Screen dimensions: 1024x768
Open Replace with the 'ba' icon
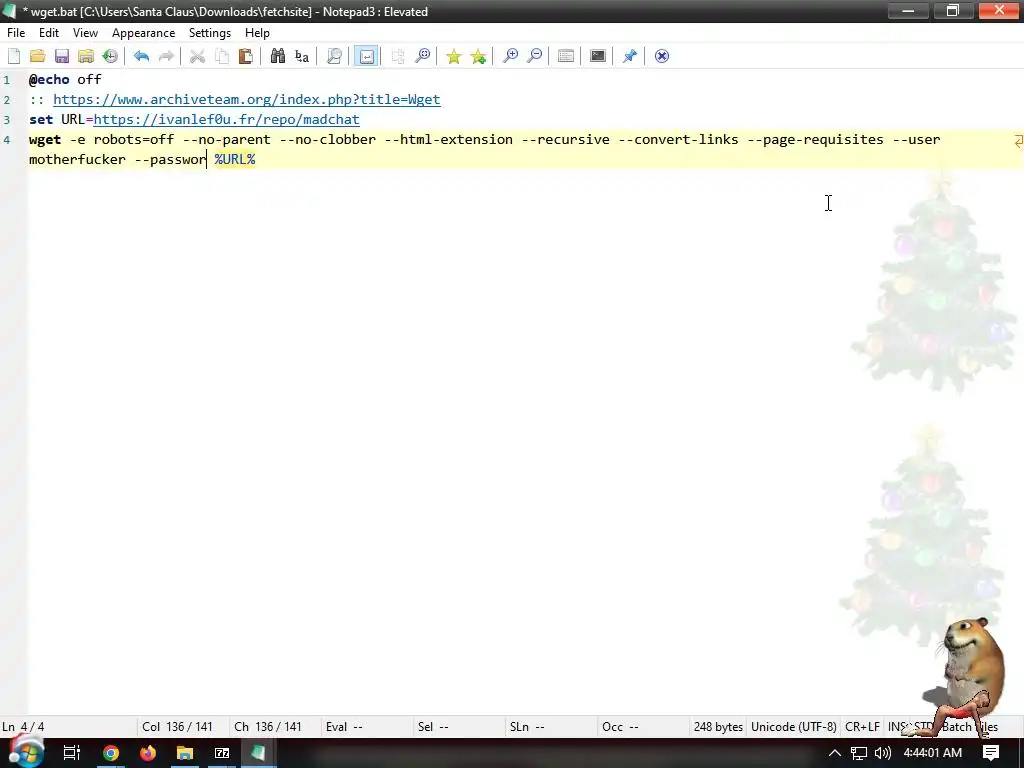tap(302, 56)
